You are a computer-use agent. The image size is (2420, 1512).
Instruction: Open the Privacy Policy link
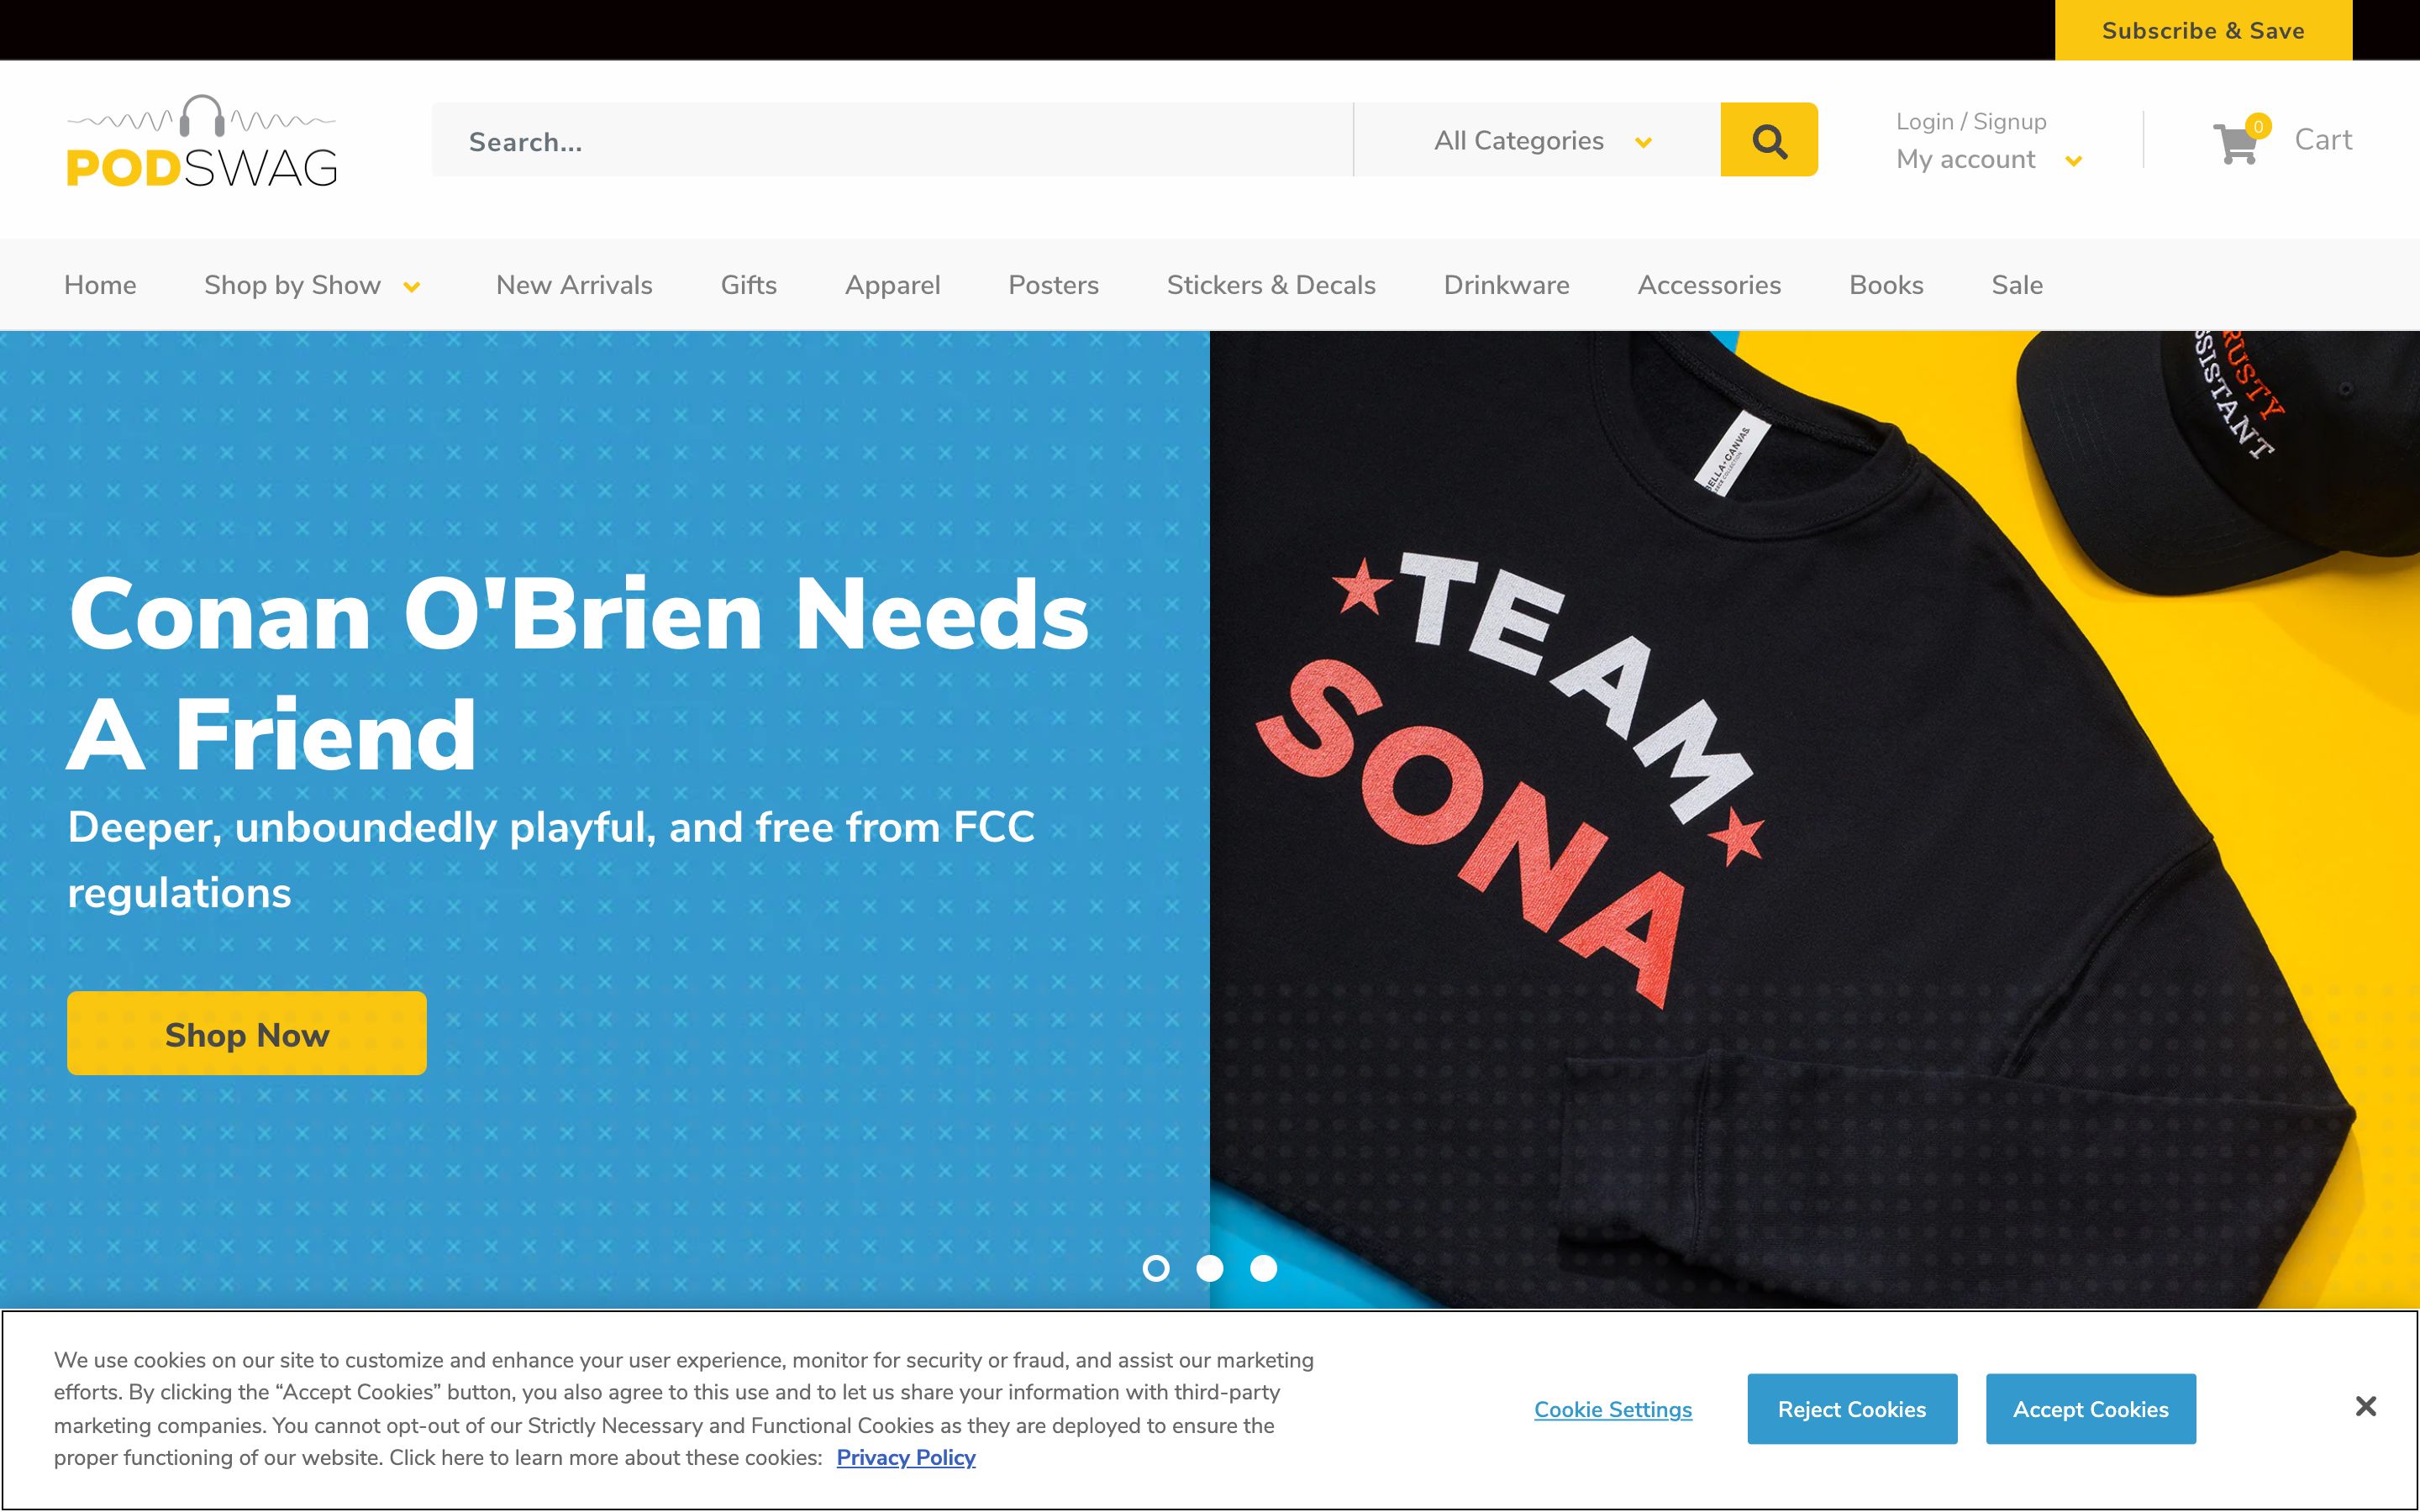pos(905,1458)
